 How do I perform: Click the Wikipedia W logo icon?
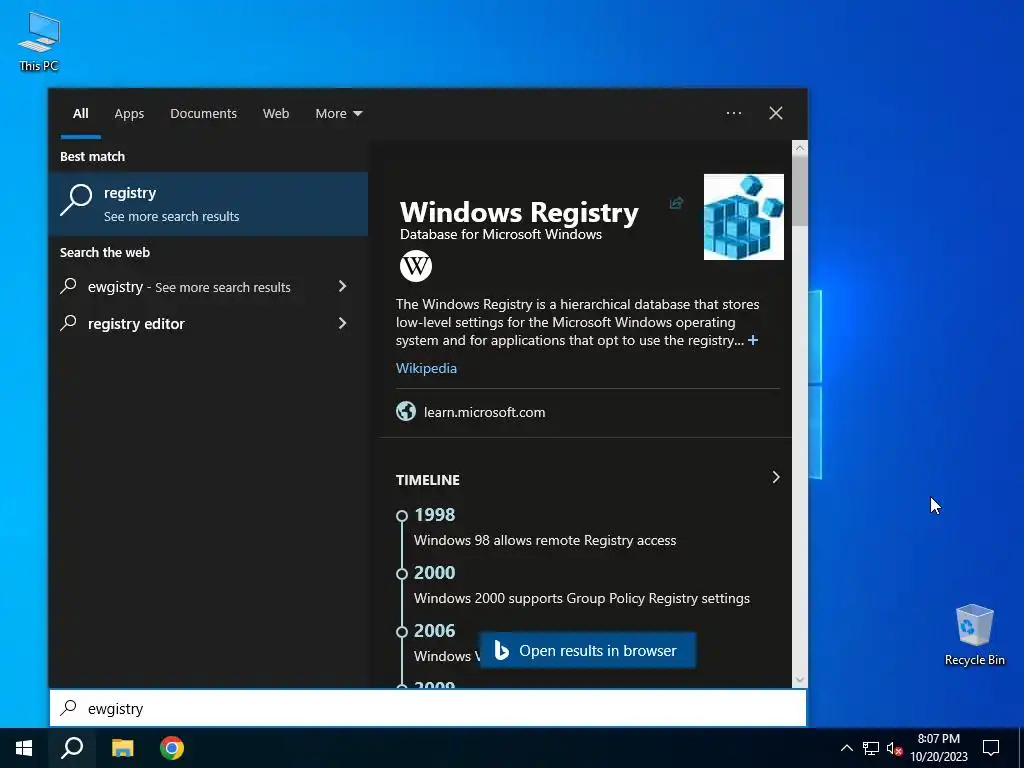[x=416, y=266]
